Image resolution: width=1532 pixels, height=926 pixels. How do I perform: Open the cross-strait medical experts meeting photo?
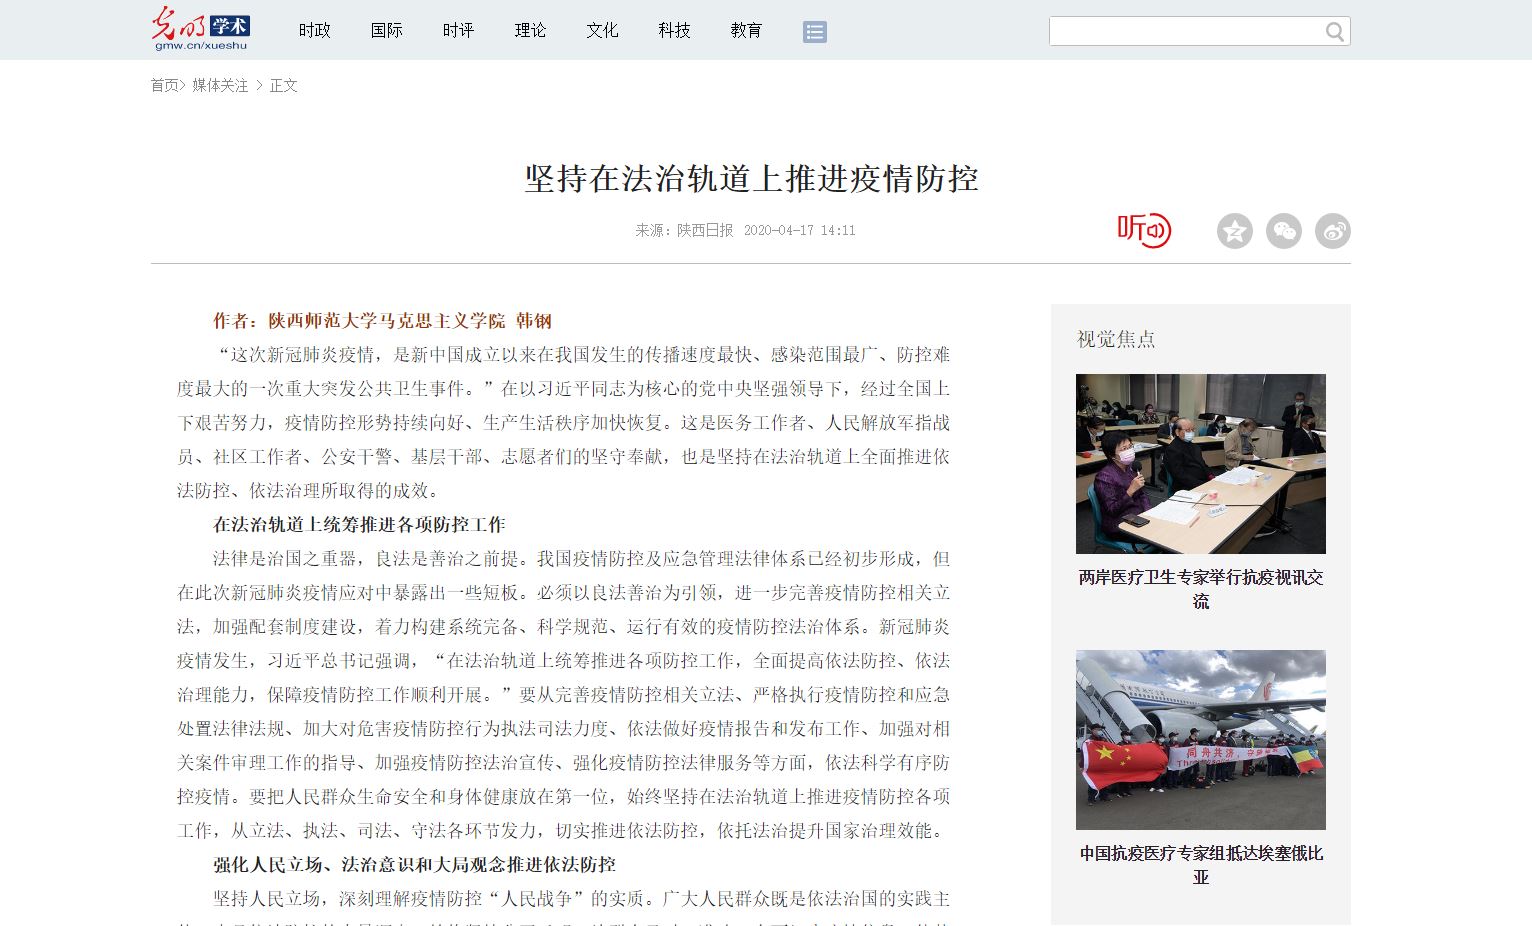[x=1200, y=464]
